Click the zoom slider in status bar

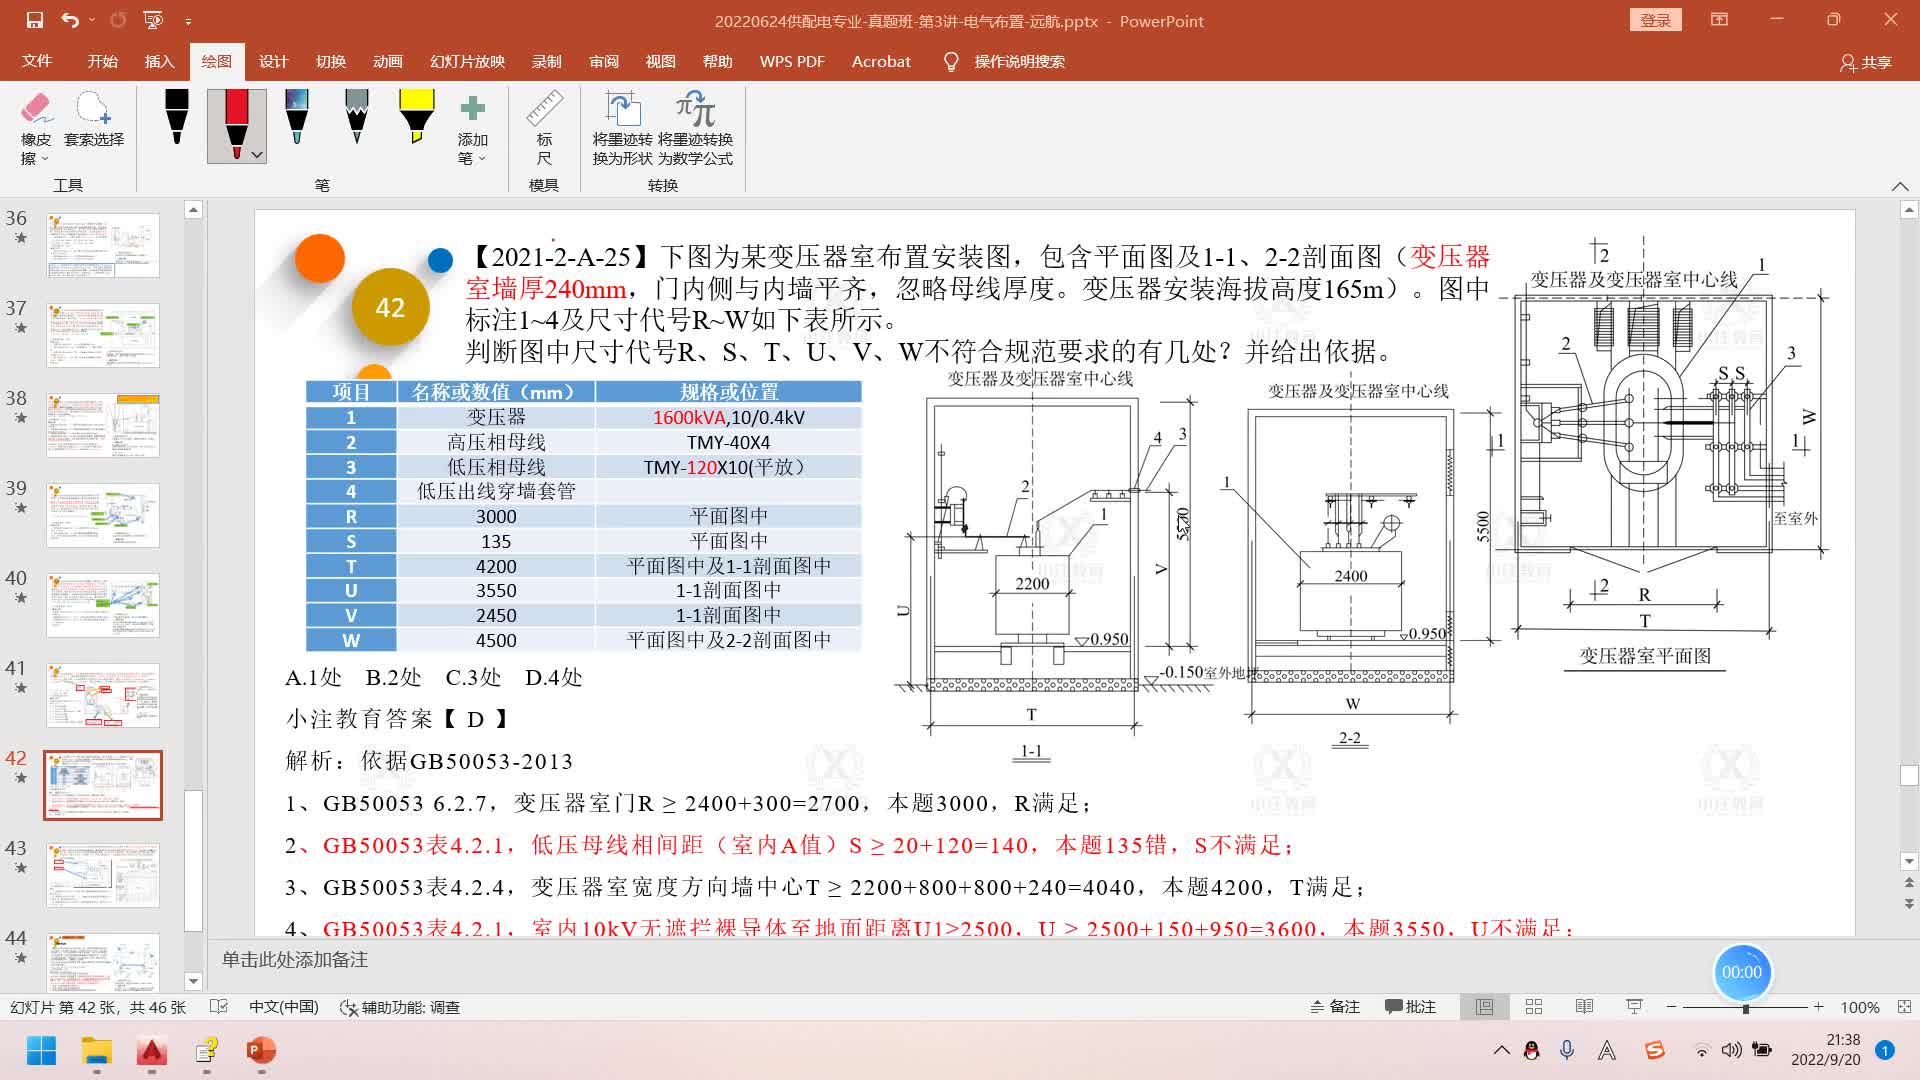(x=1745, y=1007)
